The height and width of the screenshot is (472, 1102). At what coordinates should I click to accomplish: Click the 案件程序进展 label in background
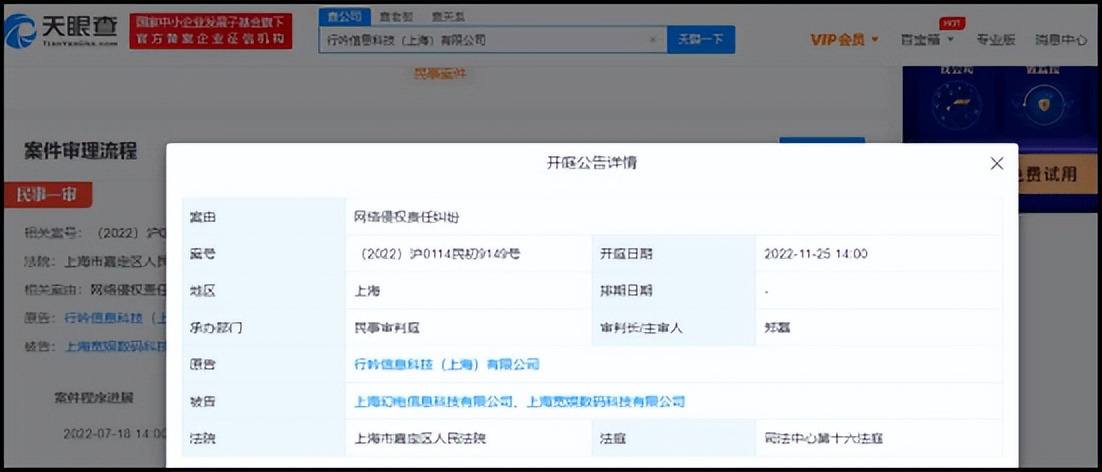pos(93,398)
